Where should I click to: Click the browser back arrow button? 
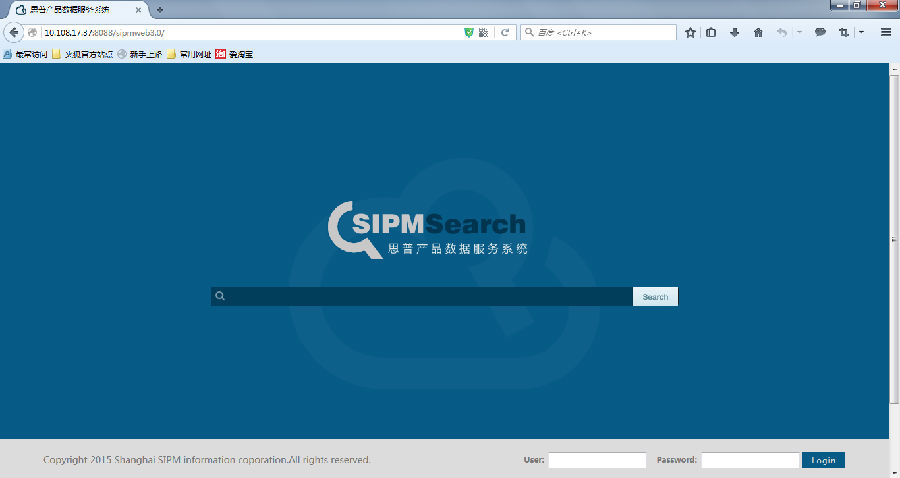(14, 33)
